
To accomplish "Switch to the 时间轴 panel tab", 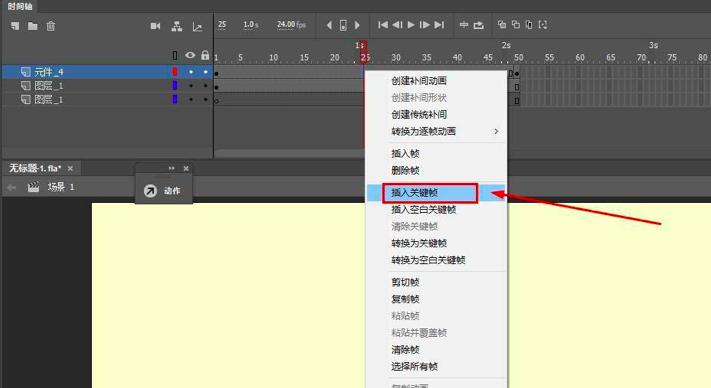I will click(x=20, y=6).
